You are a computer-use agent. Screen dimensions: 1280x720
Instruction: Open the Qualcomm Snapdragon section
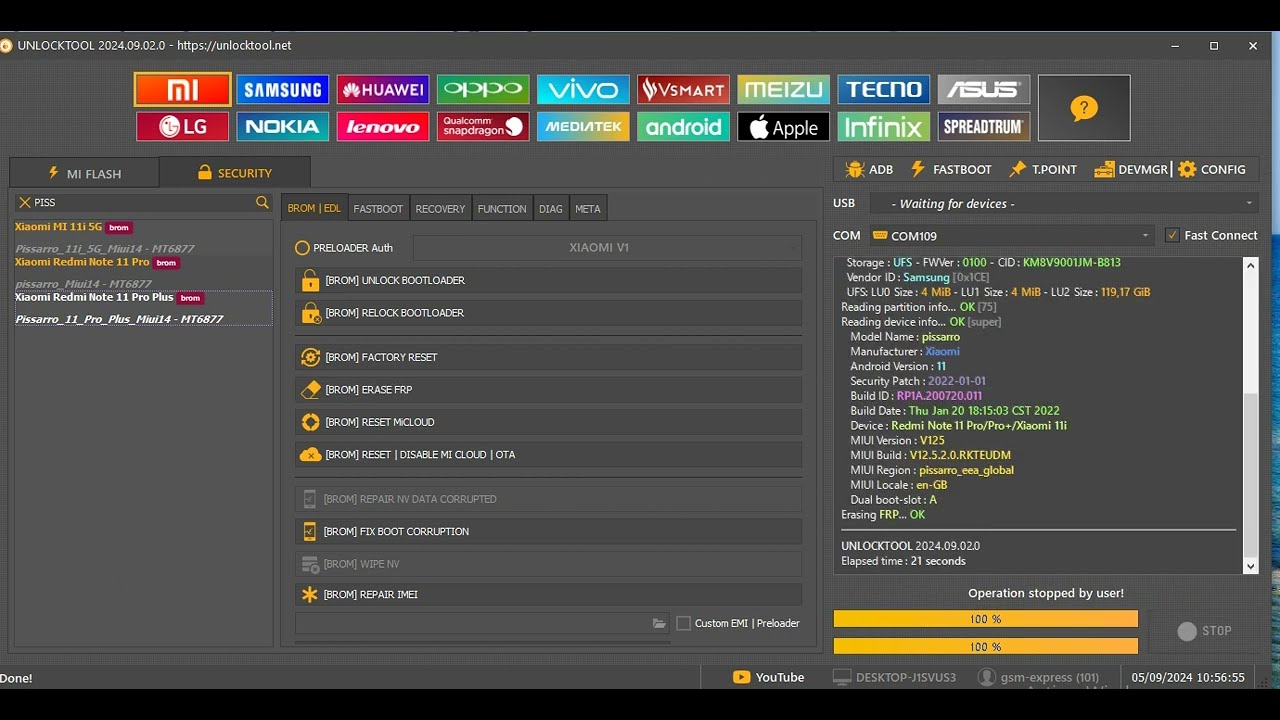click(x=483, y=127)
